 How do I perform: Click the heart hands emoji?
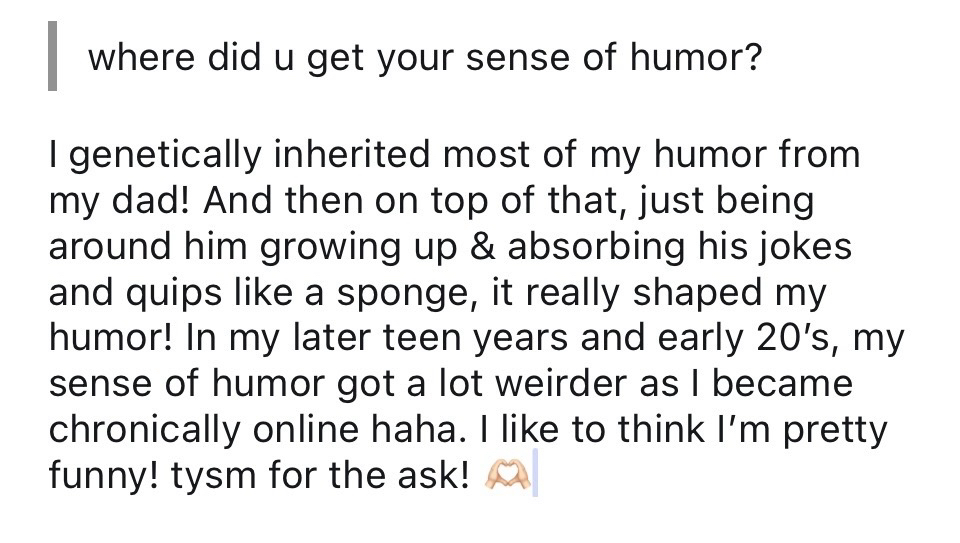tap(504, 473)
